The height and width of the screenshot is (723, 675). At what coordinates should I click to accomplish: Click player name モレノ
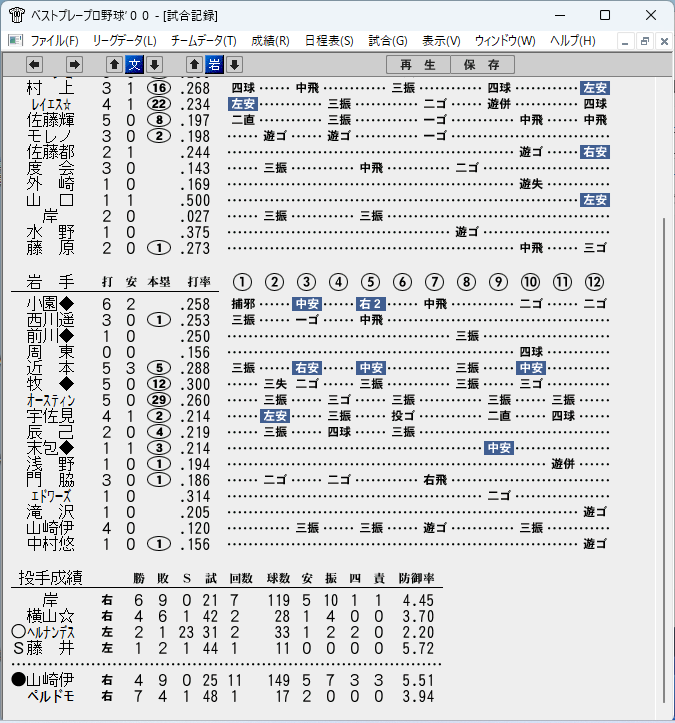click(50, 136)
